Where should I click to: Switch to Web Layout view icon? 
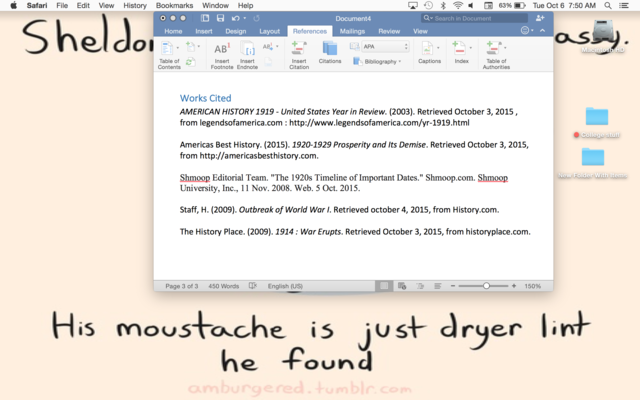tap(402, 286)
